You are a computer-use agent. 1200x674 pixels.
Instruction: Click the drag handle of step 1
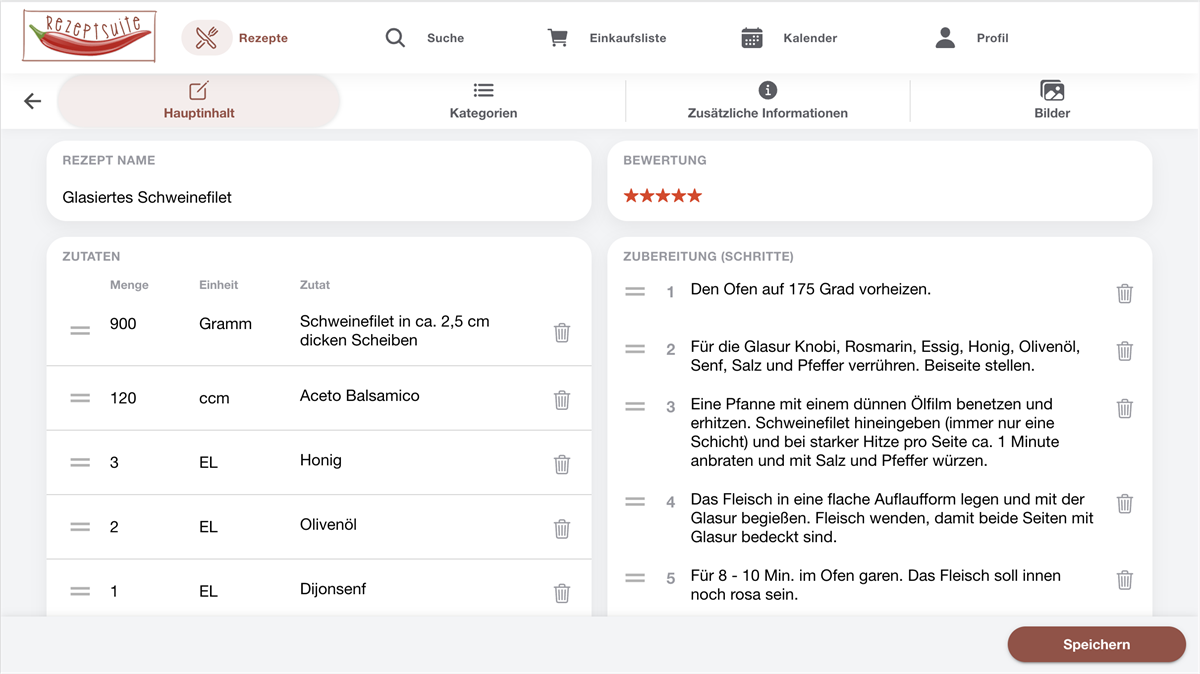635,291
